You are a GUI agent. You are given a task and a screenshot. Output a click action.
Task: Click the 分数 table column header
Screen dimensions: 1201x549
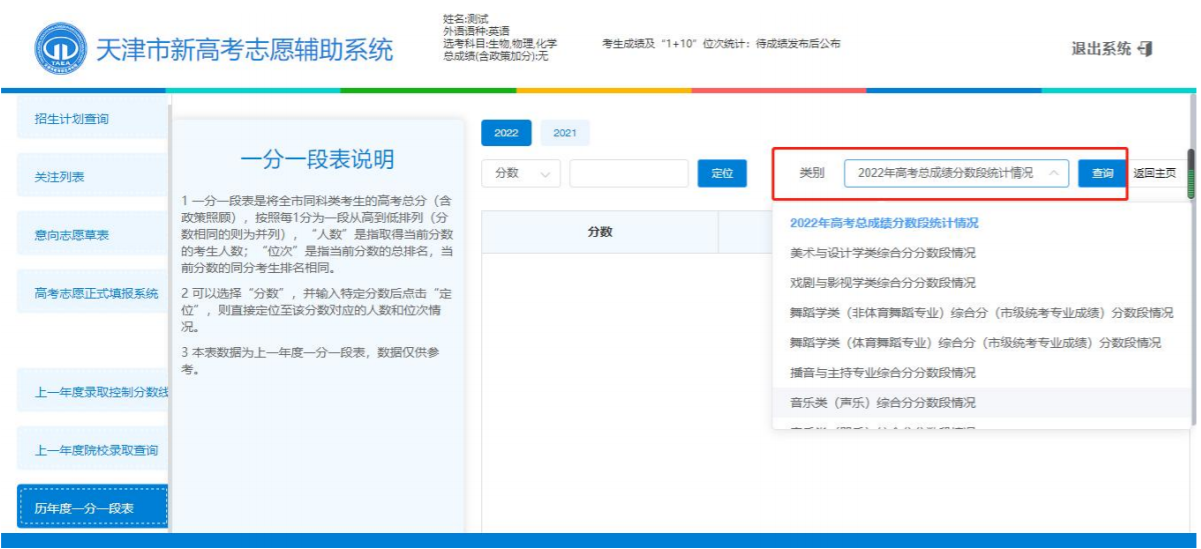click(600, 232)
